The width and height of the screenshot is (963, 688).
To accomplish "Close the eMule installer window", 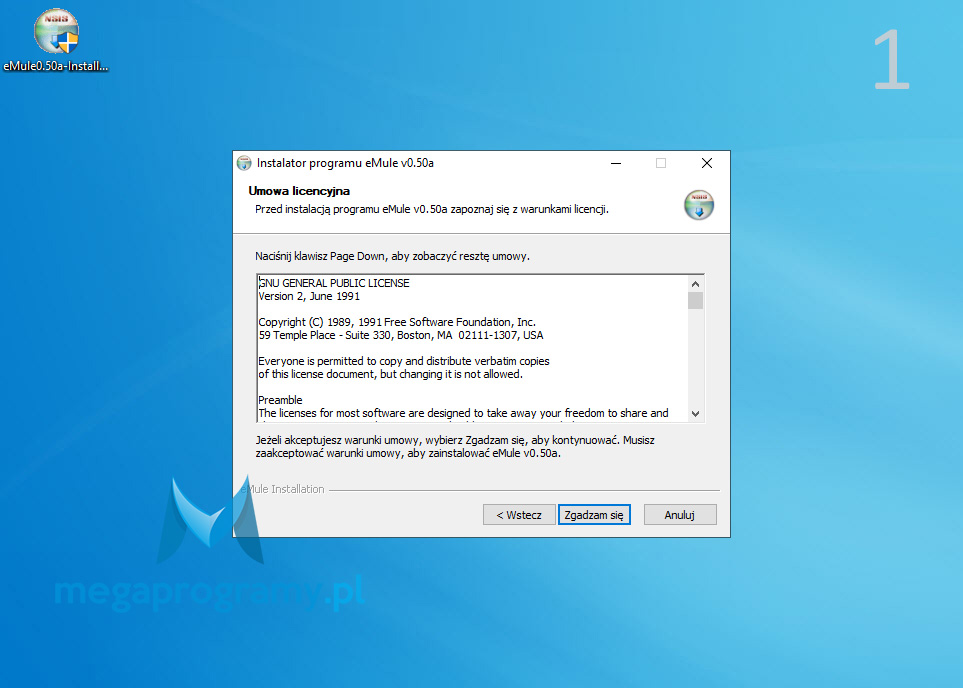I will tap(707, 163).
